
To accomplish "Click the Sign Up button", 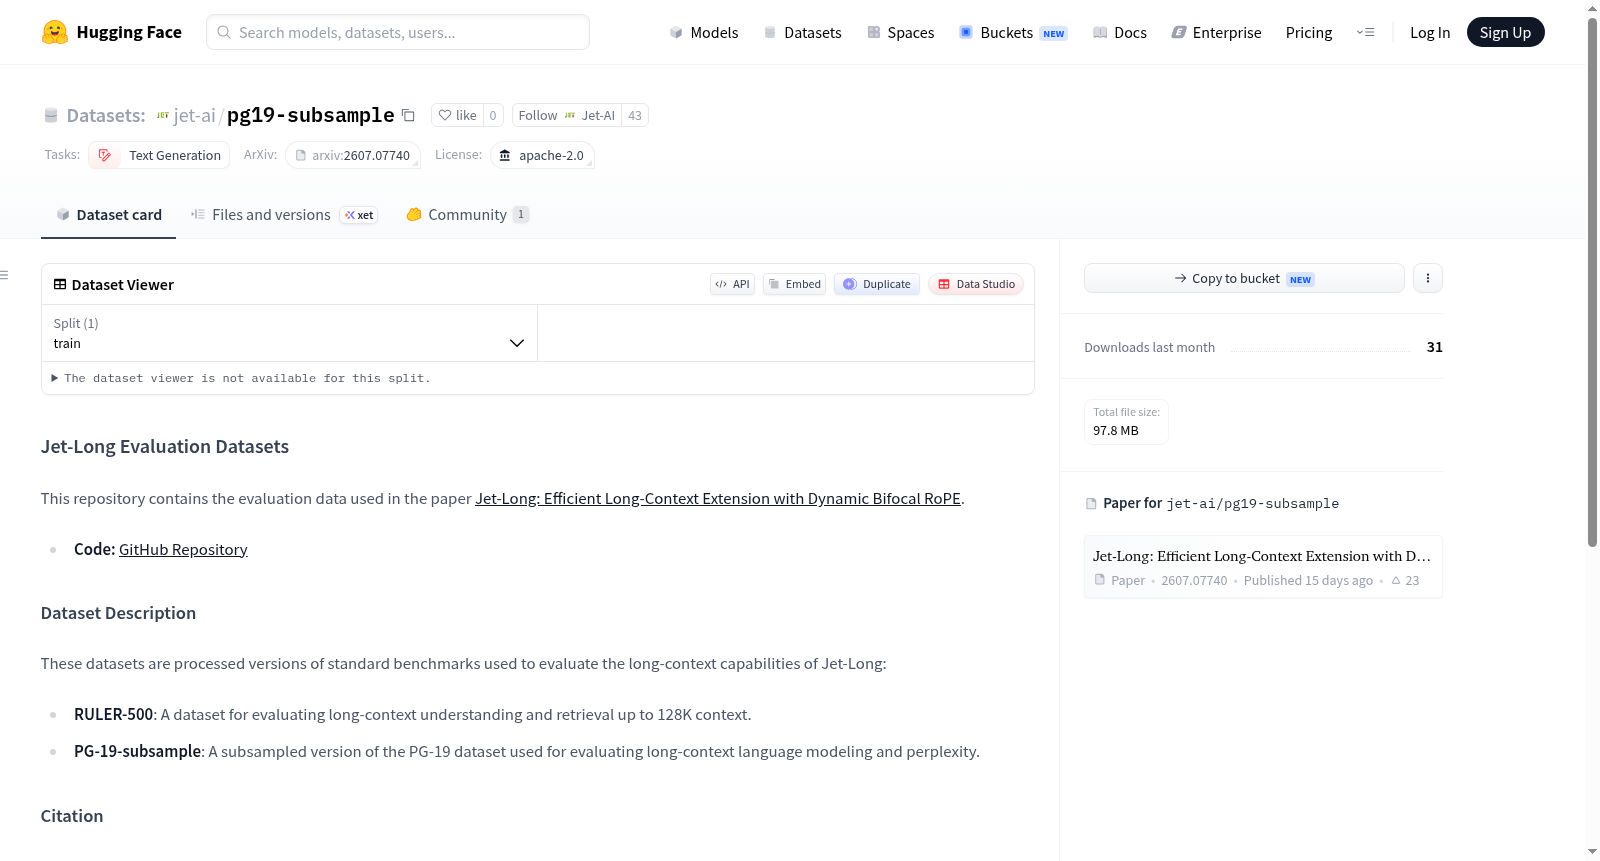I will pos(1505,32).
